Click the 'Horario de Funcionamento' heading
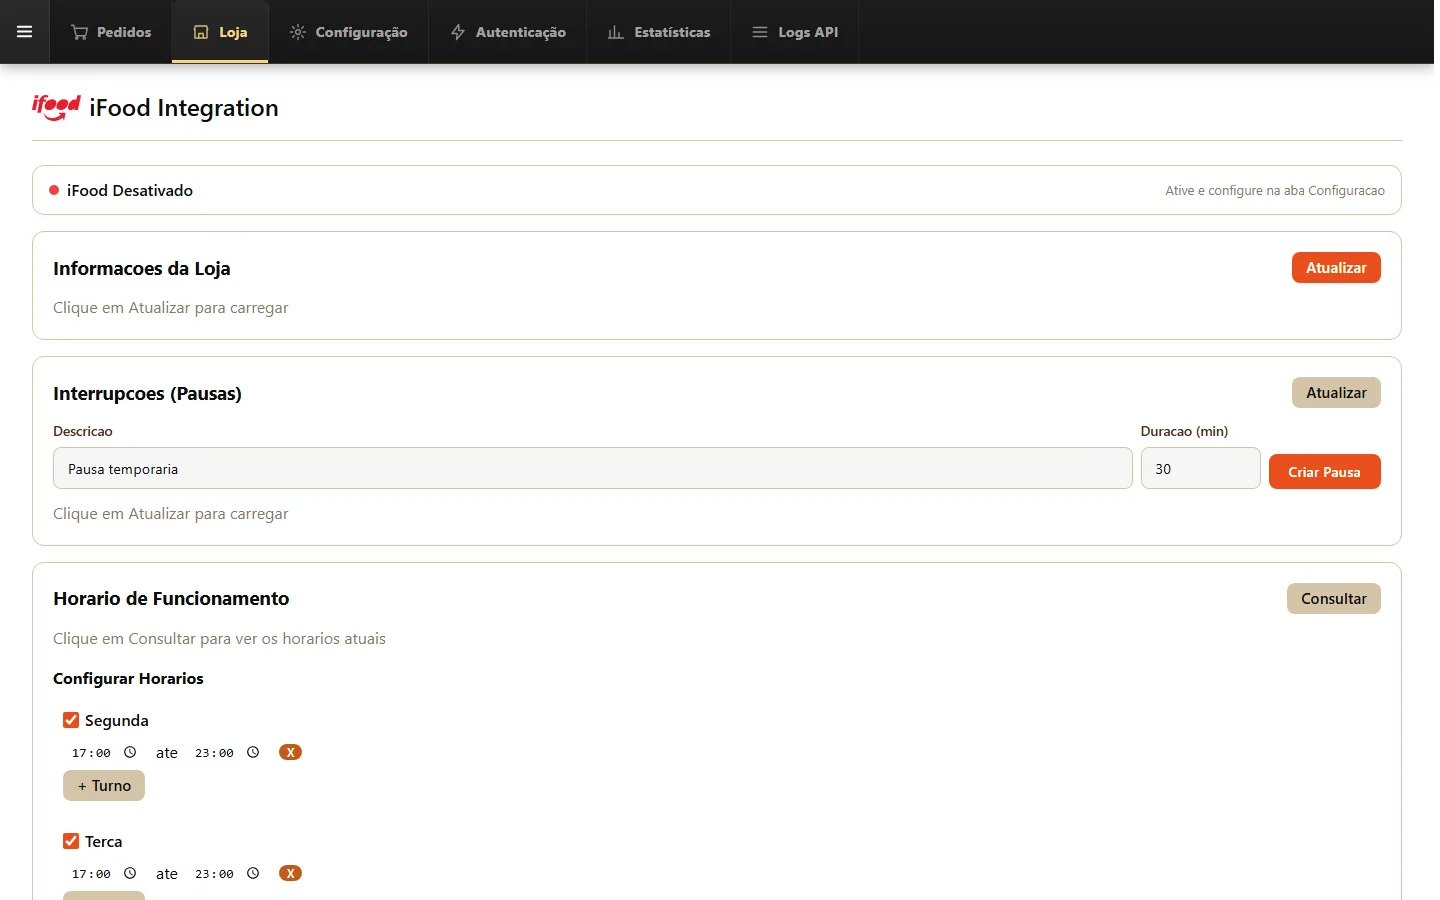The height and width of the screenshot is (900, 1440). [171, 599]
